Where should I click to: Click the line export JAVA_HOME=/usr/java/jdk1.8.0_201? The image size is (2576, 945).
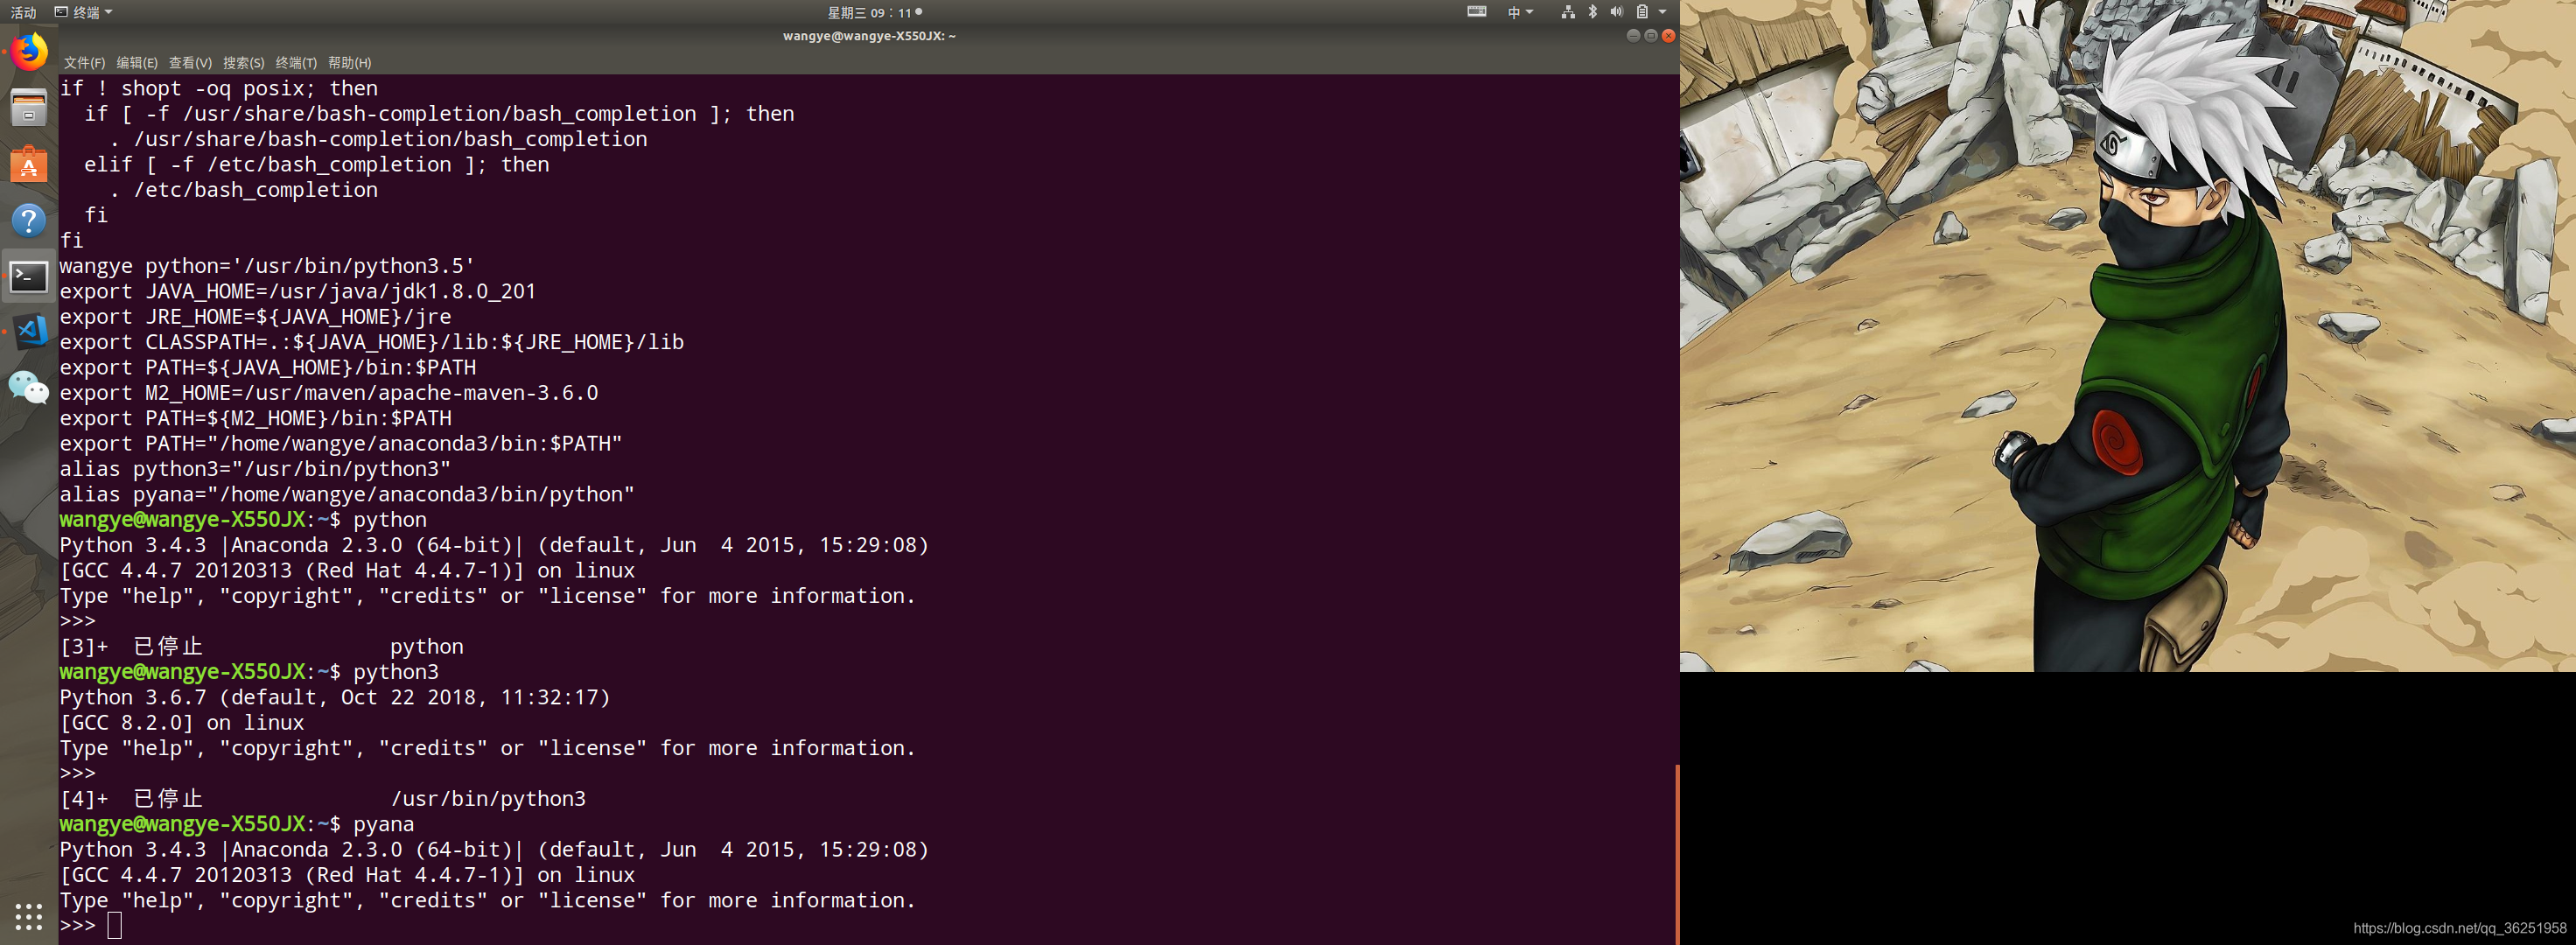298,291
